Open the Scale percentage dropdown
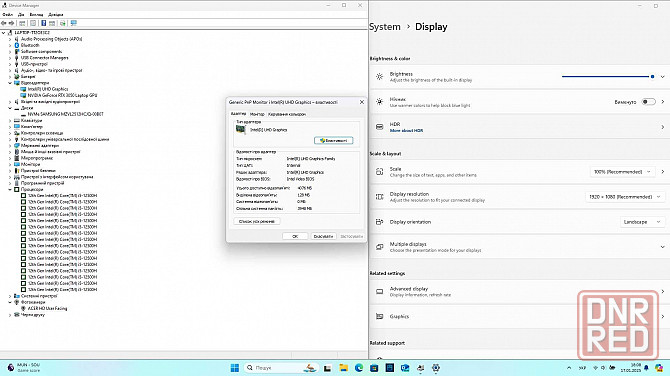The width and height of the screenshot is (670, 376). click(623, 172)
